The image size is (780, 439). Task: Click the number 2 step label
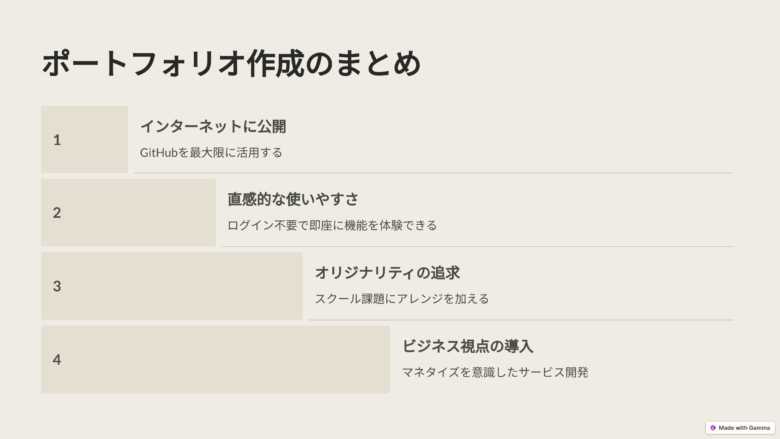(x=57, y=213)
